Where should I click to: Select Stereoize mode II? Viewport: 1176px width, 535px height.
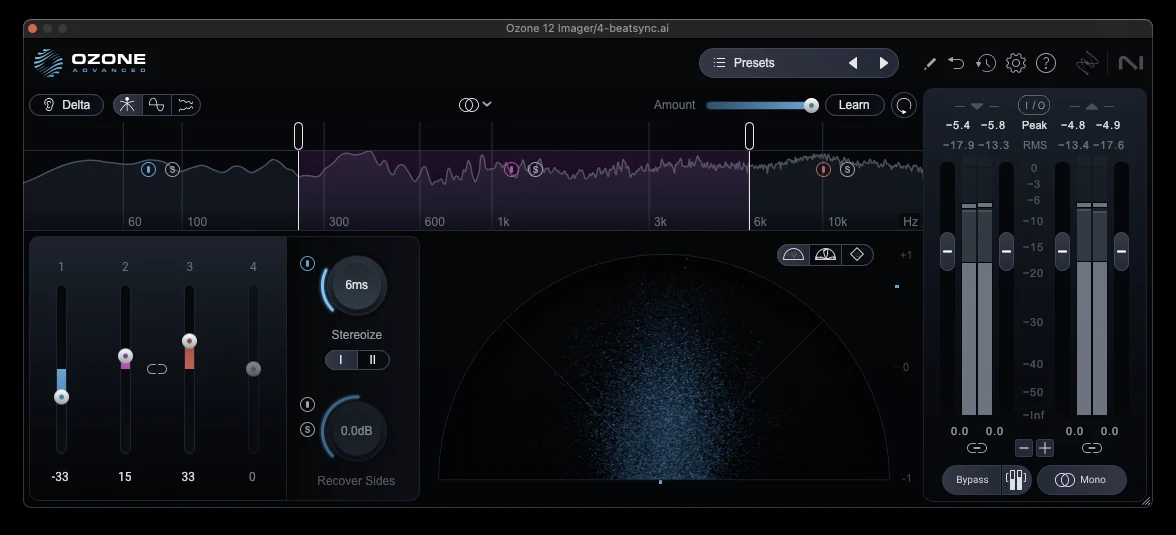pos(373,360)
